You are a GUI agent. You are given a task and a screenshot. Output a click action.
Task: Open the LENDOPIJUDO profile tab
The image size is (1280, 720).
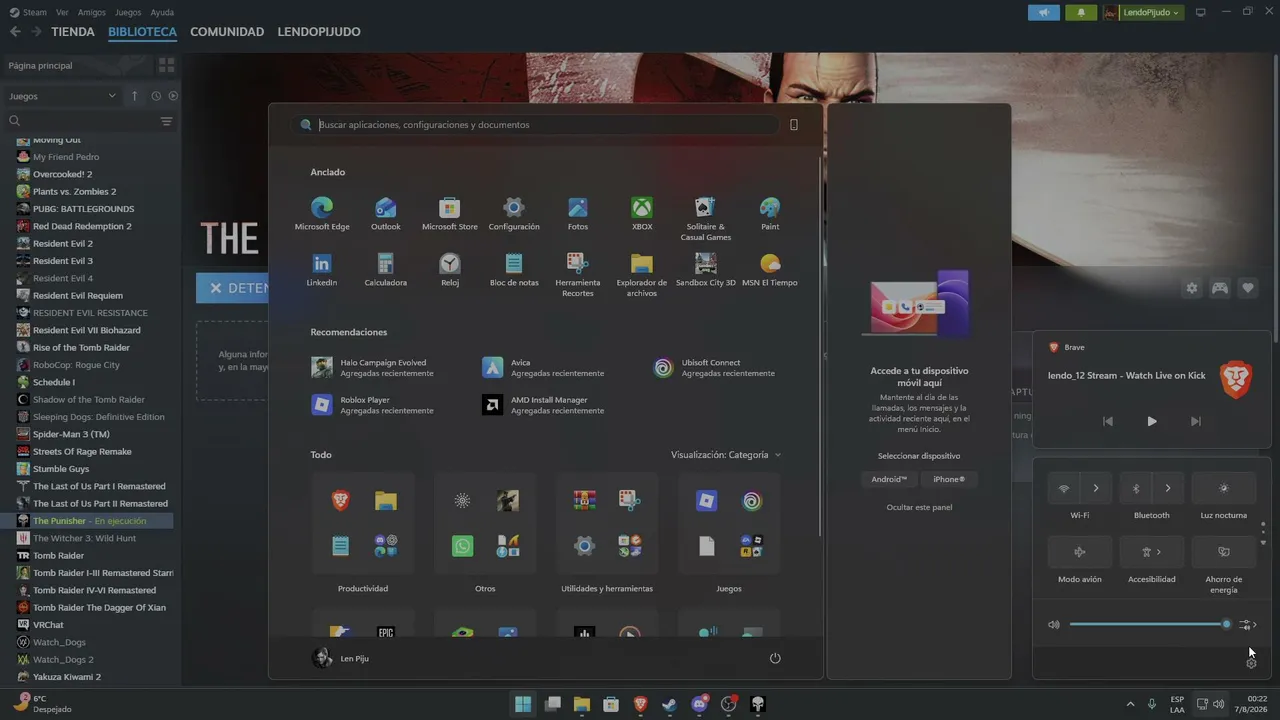pos(319,32)
